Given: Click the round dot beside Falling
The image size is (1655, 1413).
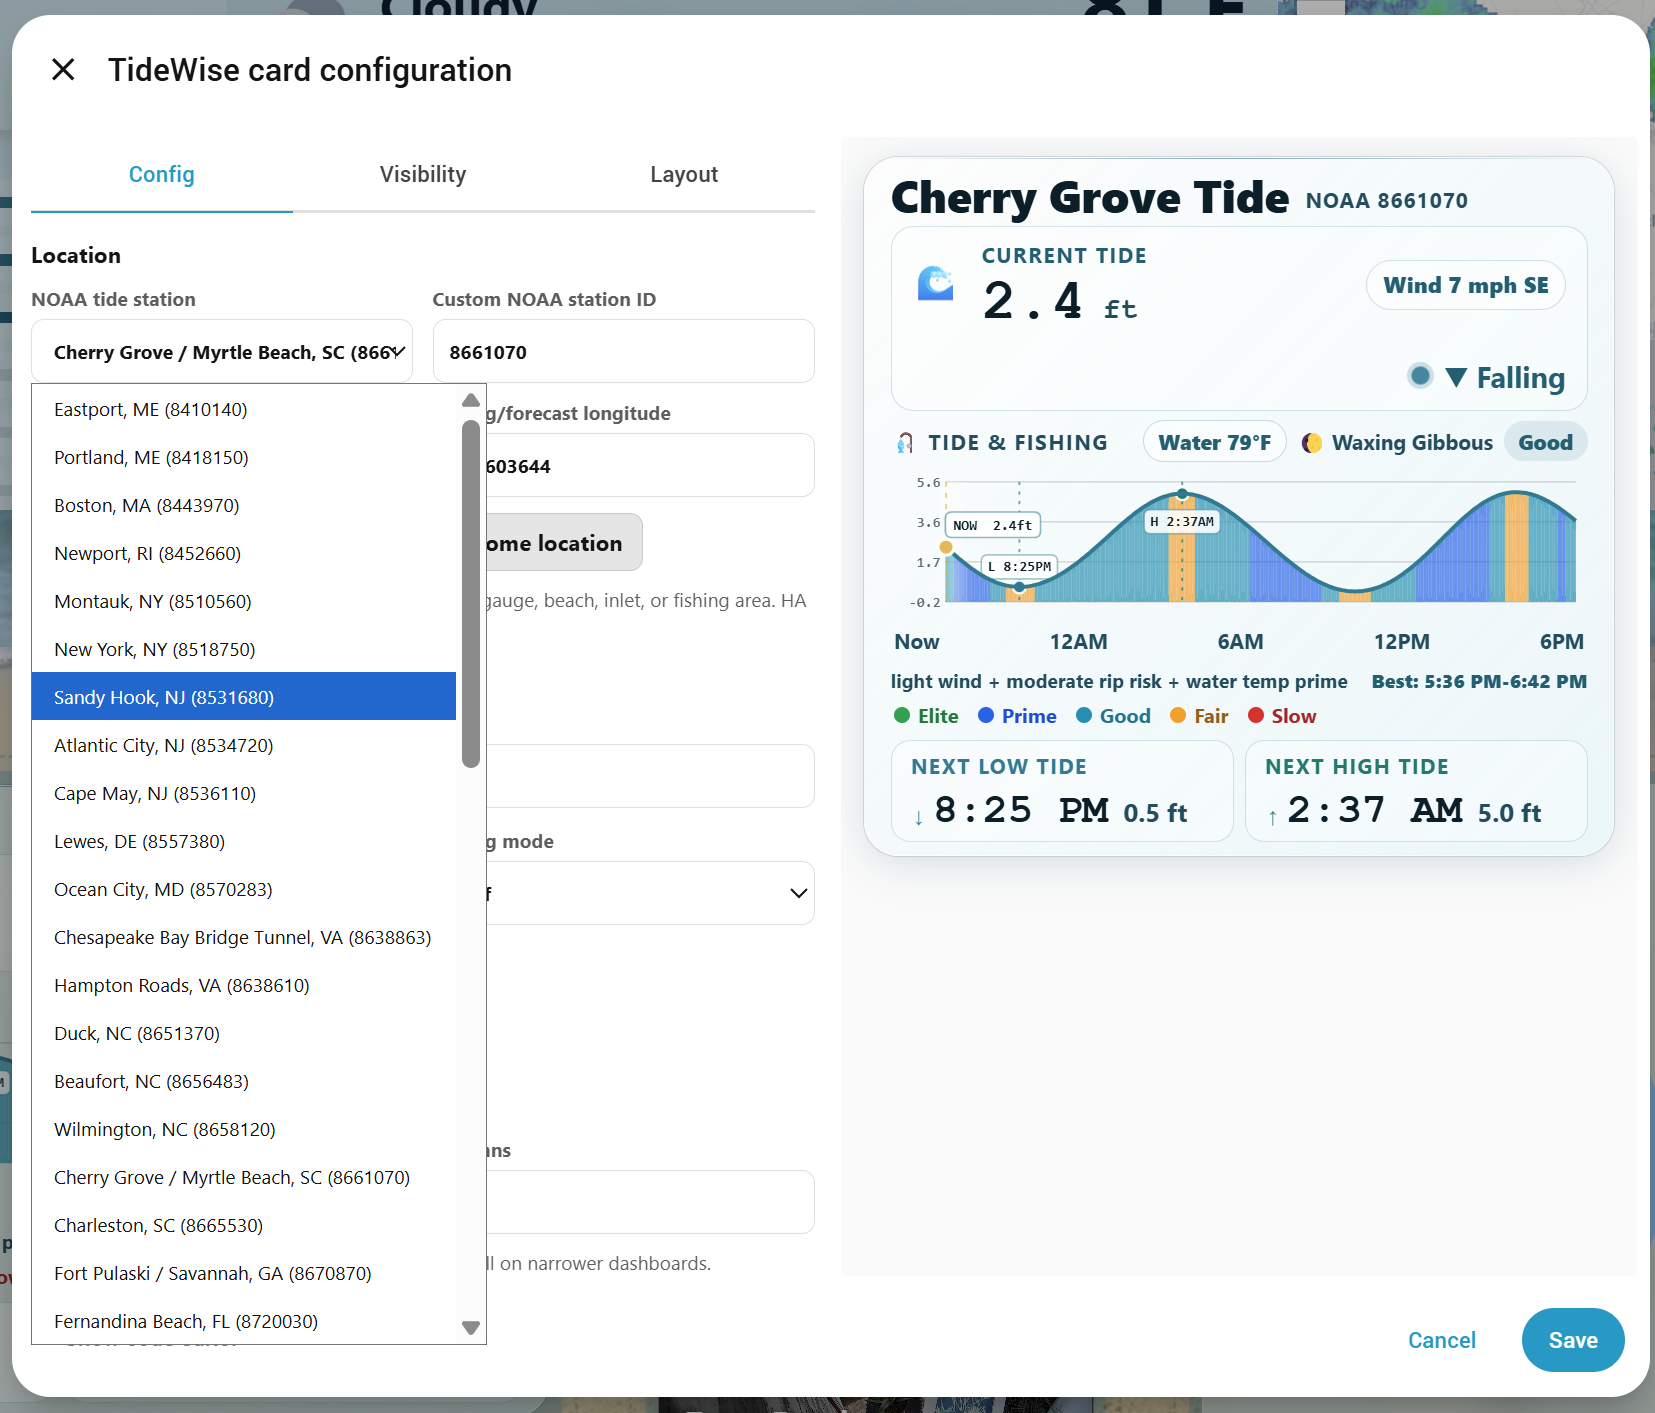Looking at the screenshot, I should tap(1420, 376).
